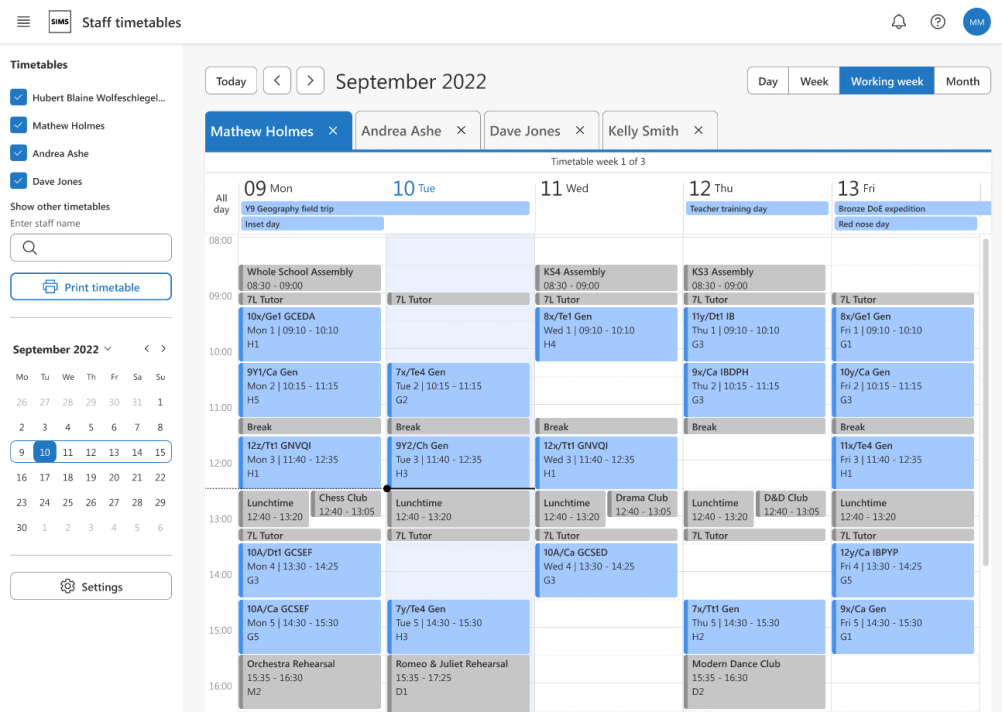
Task: Click the staff name search field
Action: click(91, 248)
